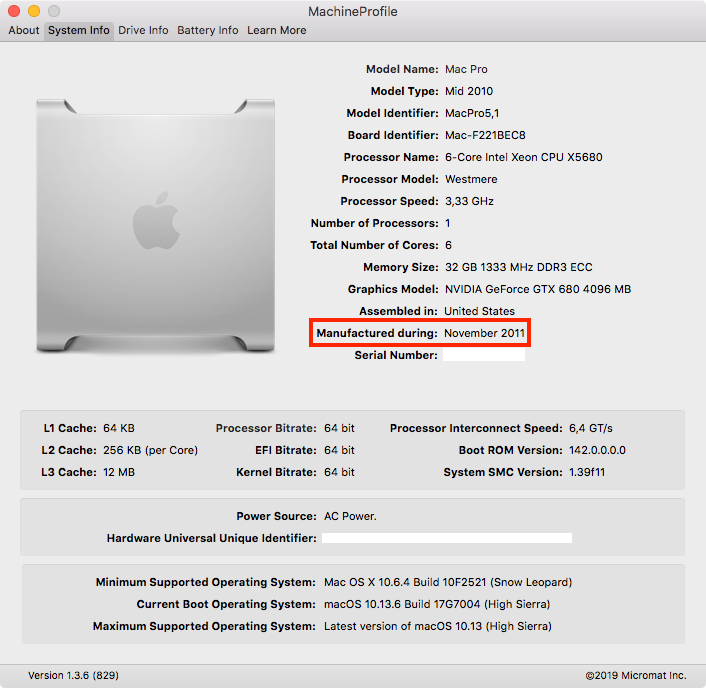Click the EFI Bitrate 64 bit value
This screenshot has width=706, height=688.
339,450
